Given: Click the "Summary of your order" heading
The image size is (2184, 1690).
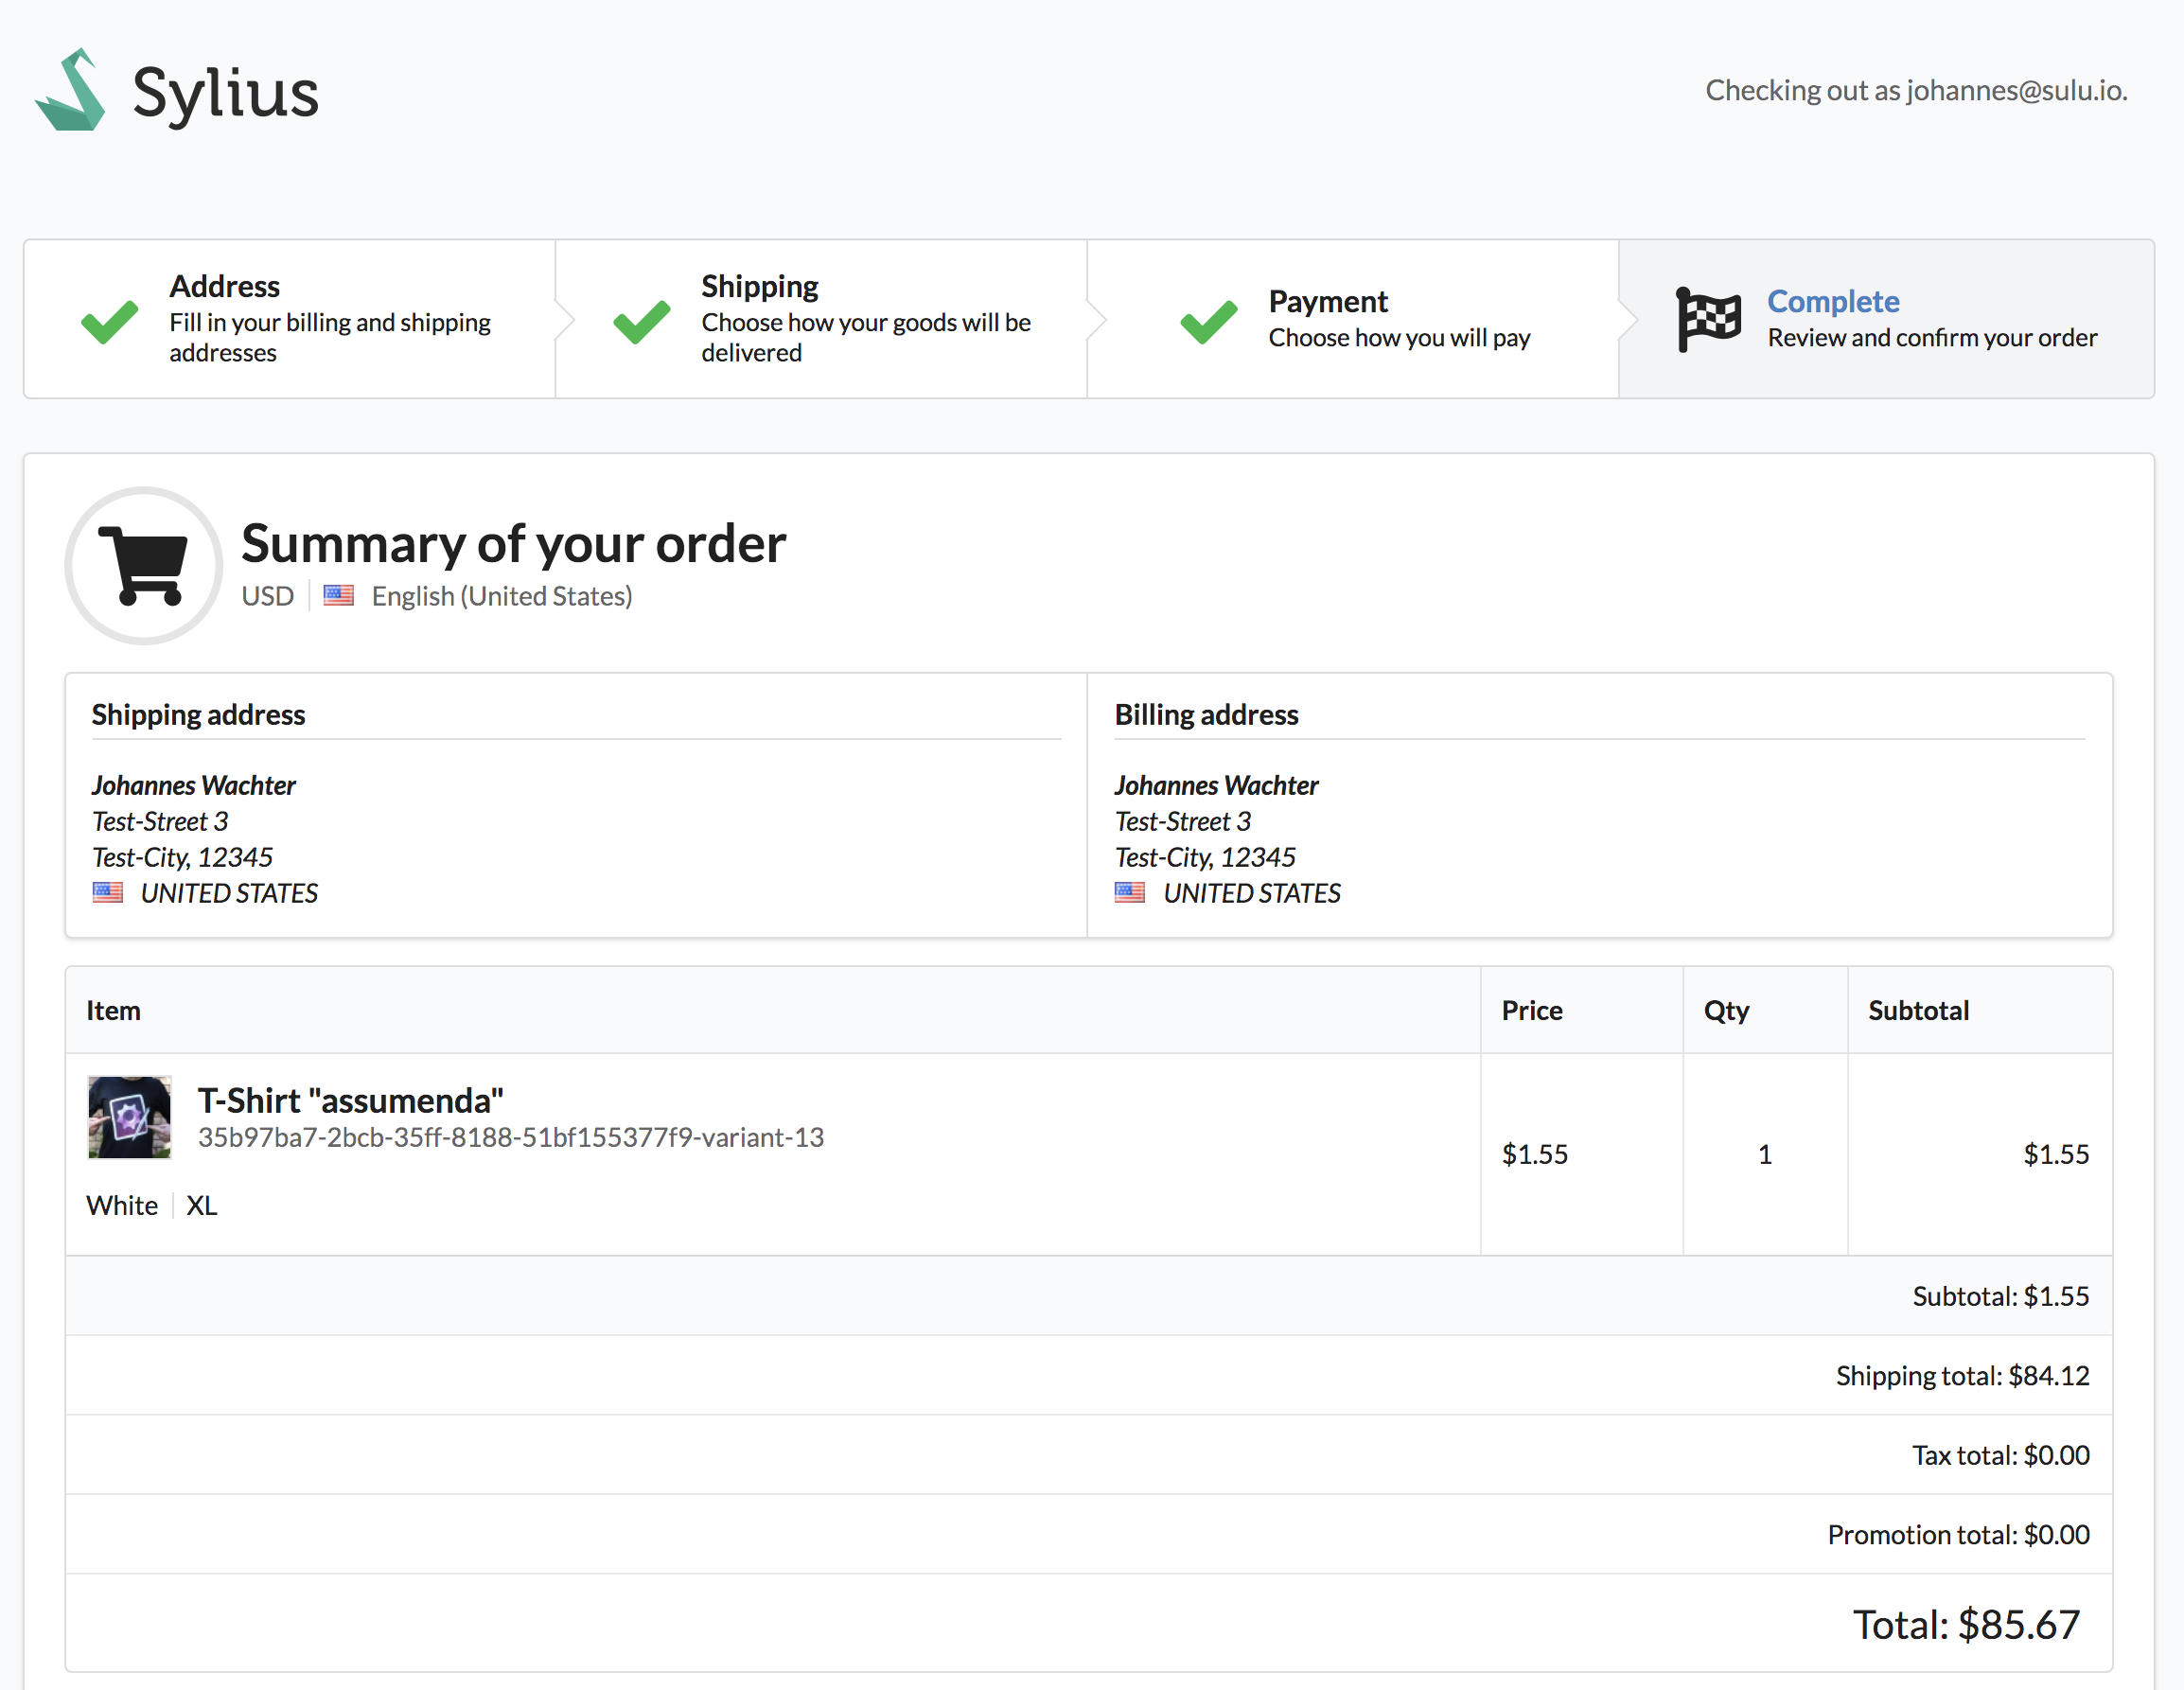Looking at the screenshot, I should click(x=513, y=543).
